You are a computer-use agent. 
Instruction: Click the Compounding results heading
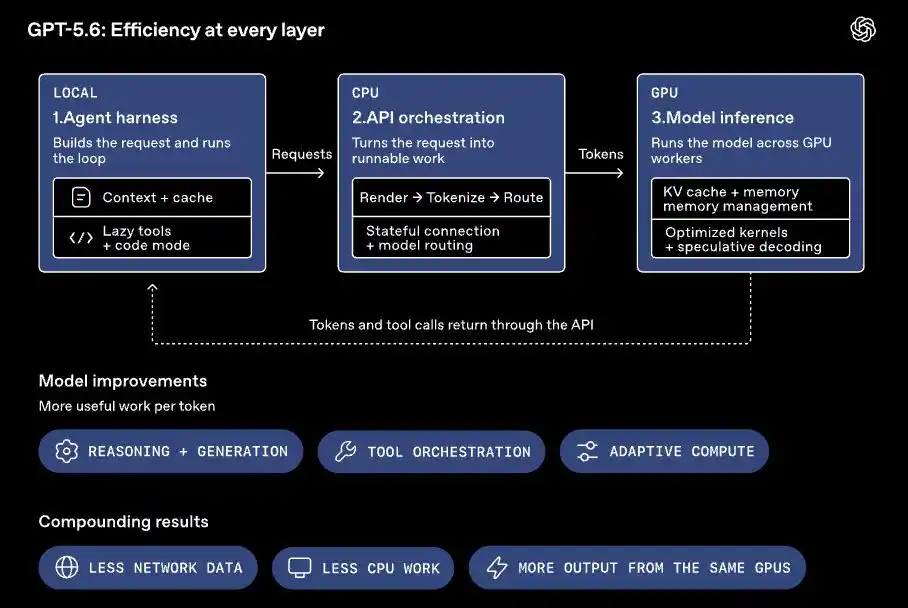(x=123, y=522)
